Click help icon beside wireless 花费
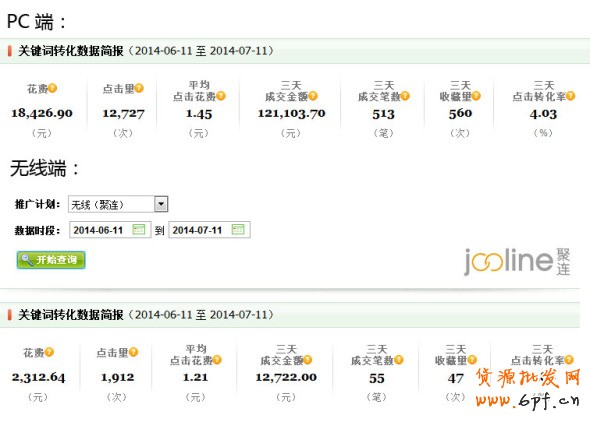The height and width of the screenshot is (422, 590). click(x=49, y=352)
